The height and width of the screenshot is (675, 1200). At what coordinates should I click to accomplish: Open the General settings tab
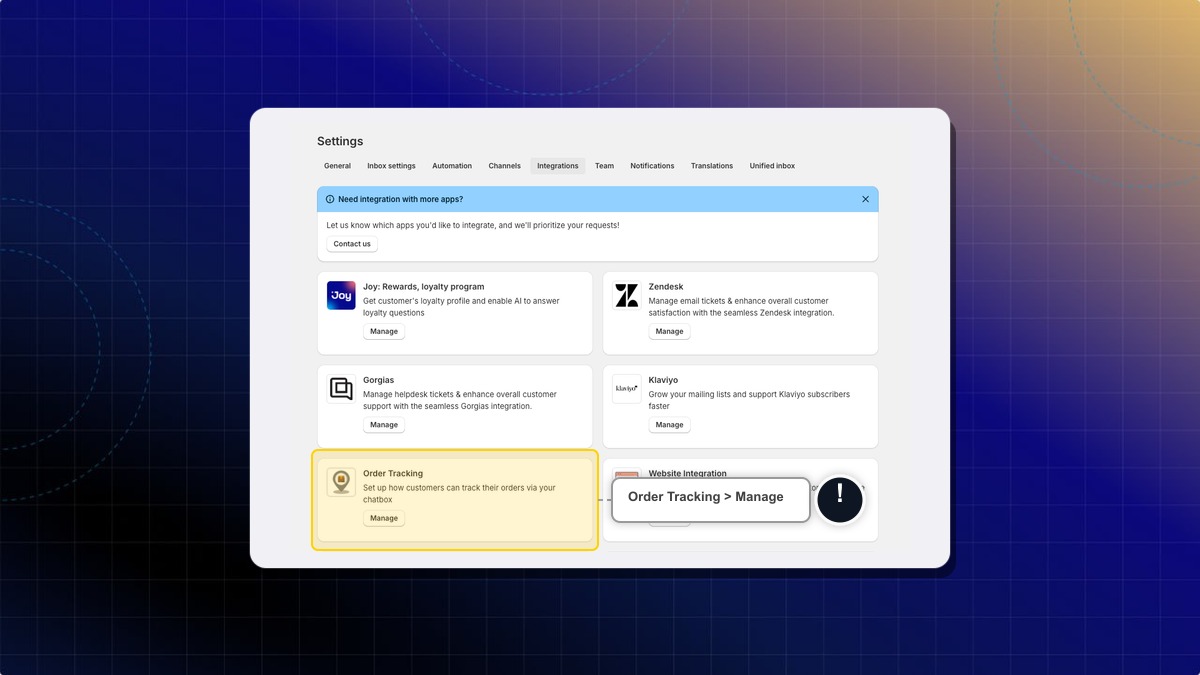337,166
